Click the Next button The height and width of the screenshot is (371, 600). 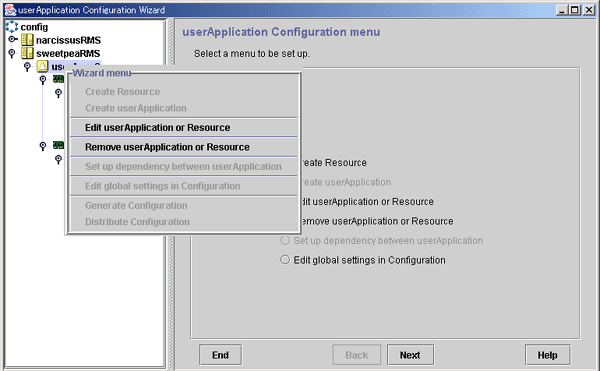point(410,355)
